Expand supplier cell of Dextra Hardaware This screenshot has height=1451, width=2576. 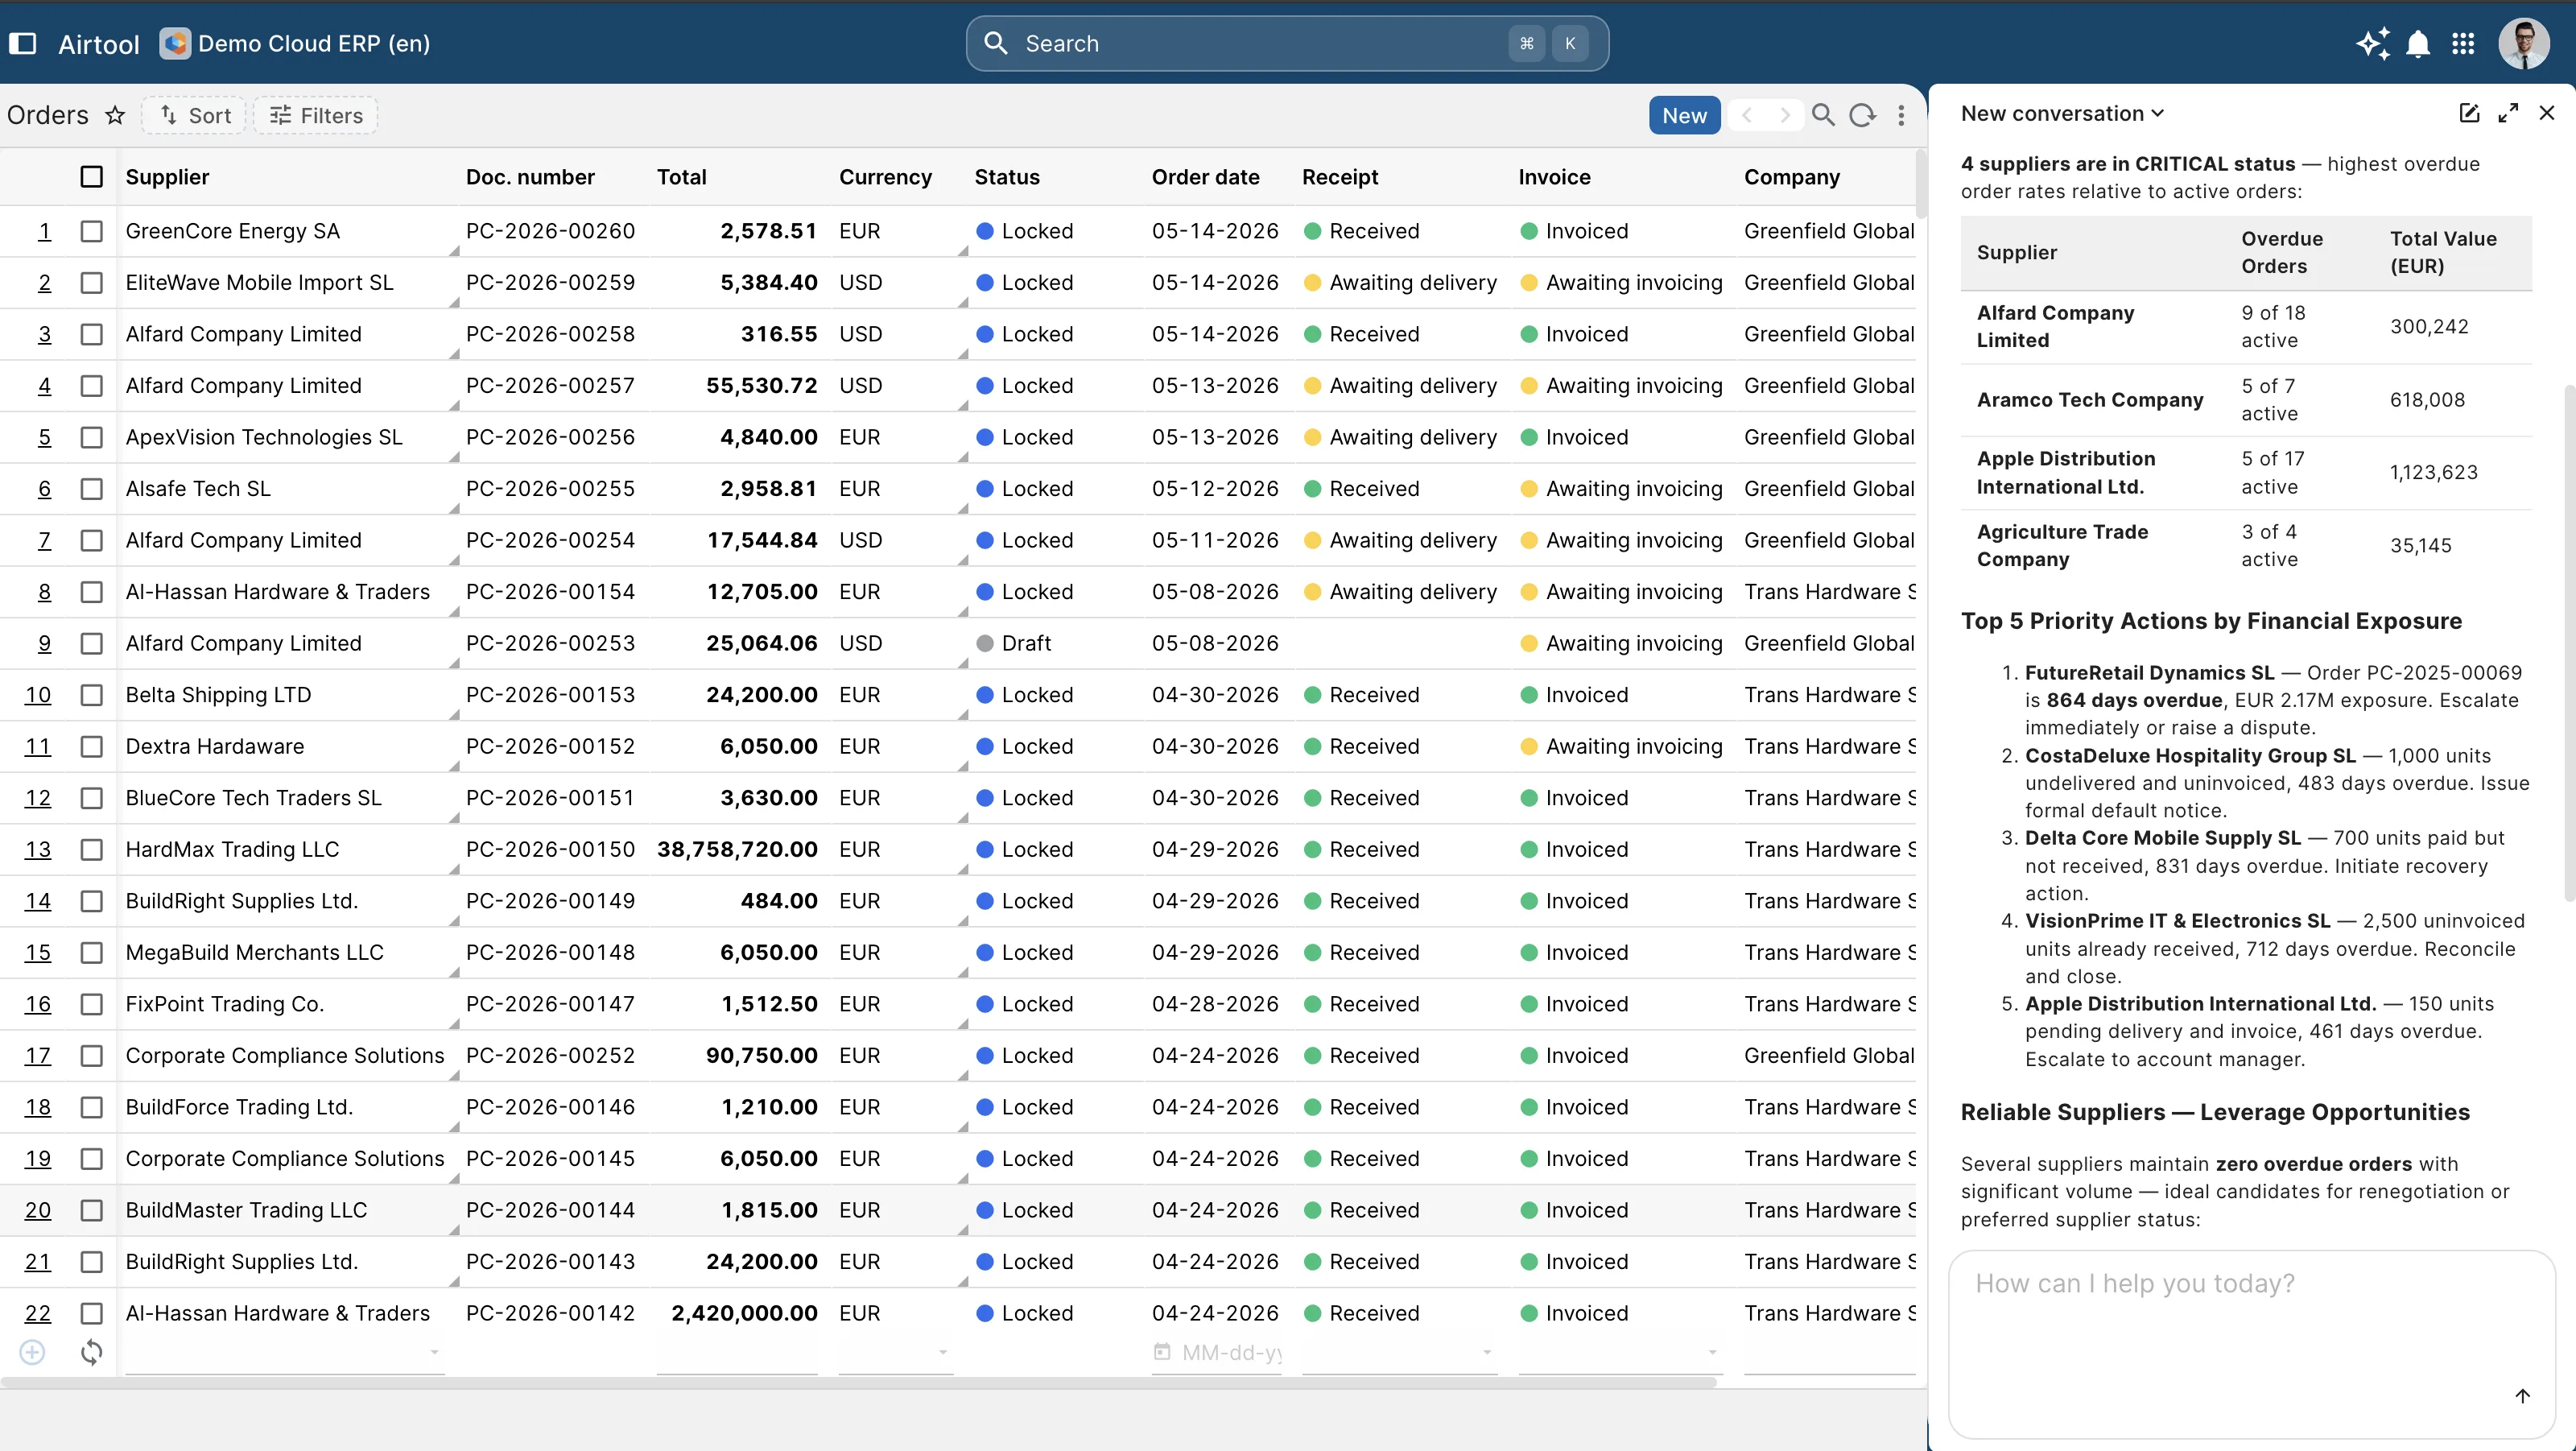[455, 766]
